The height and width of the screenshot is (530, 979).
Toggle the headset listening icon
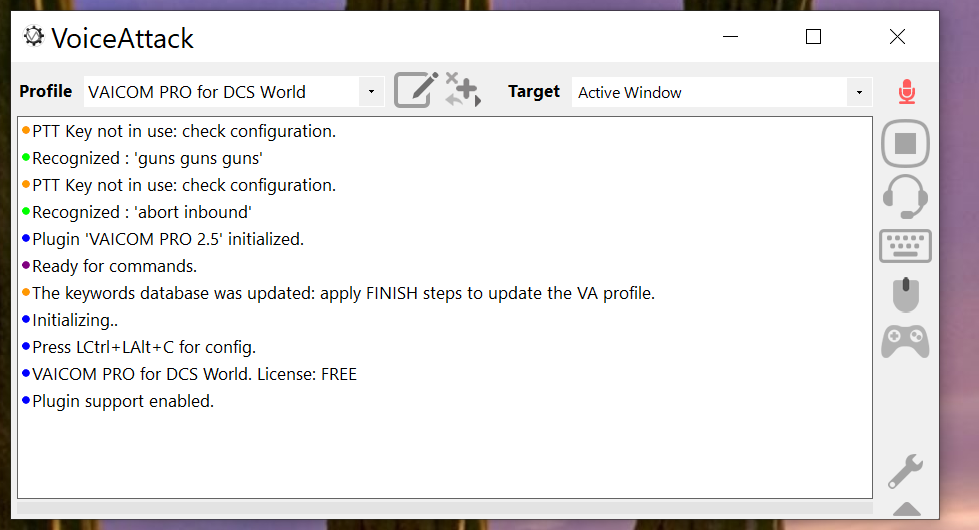pos(905,196)
